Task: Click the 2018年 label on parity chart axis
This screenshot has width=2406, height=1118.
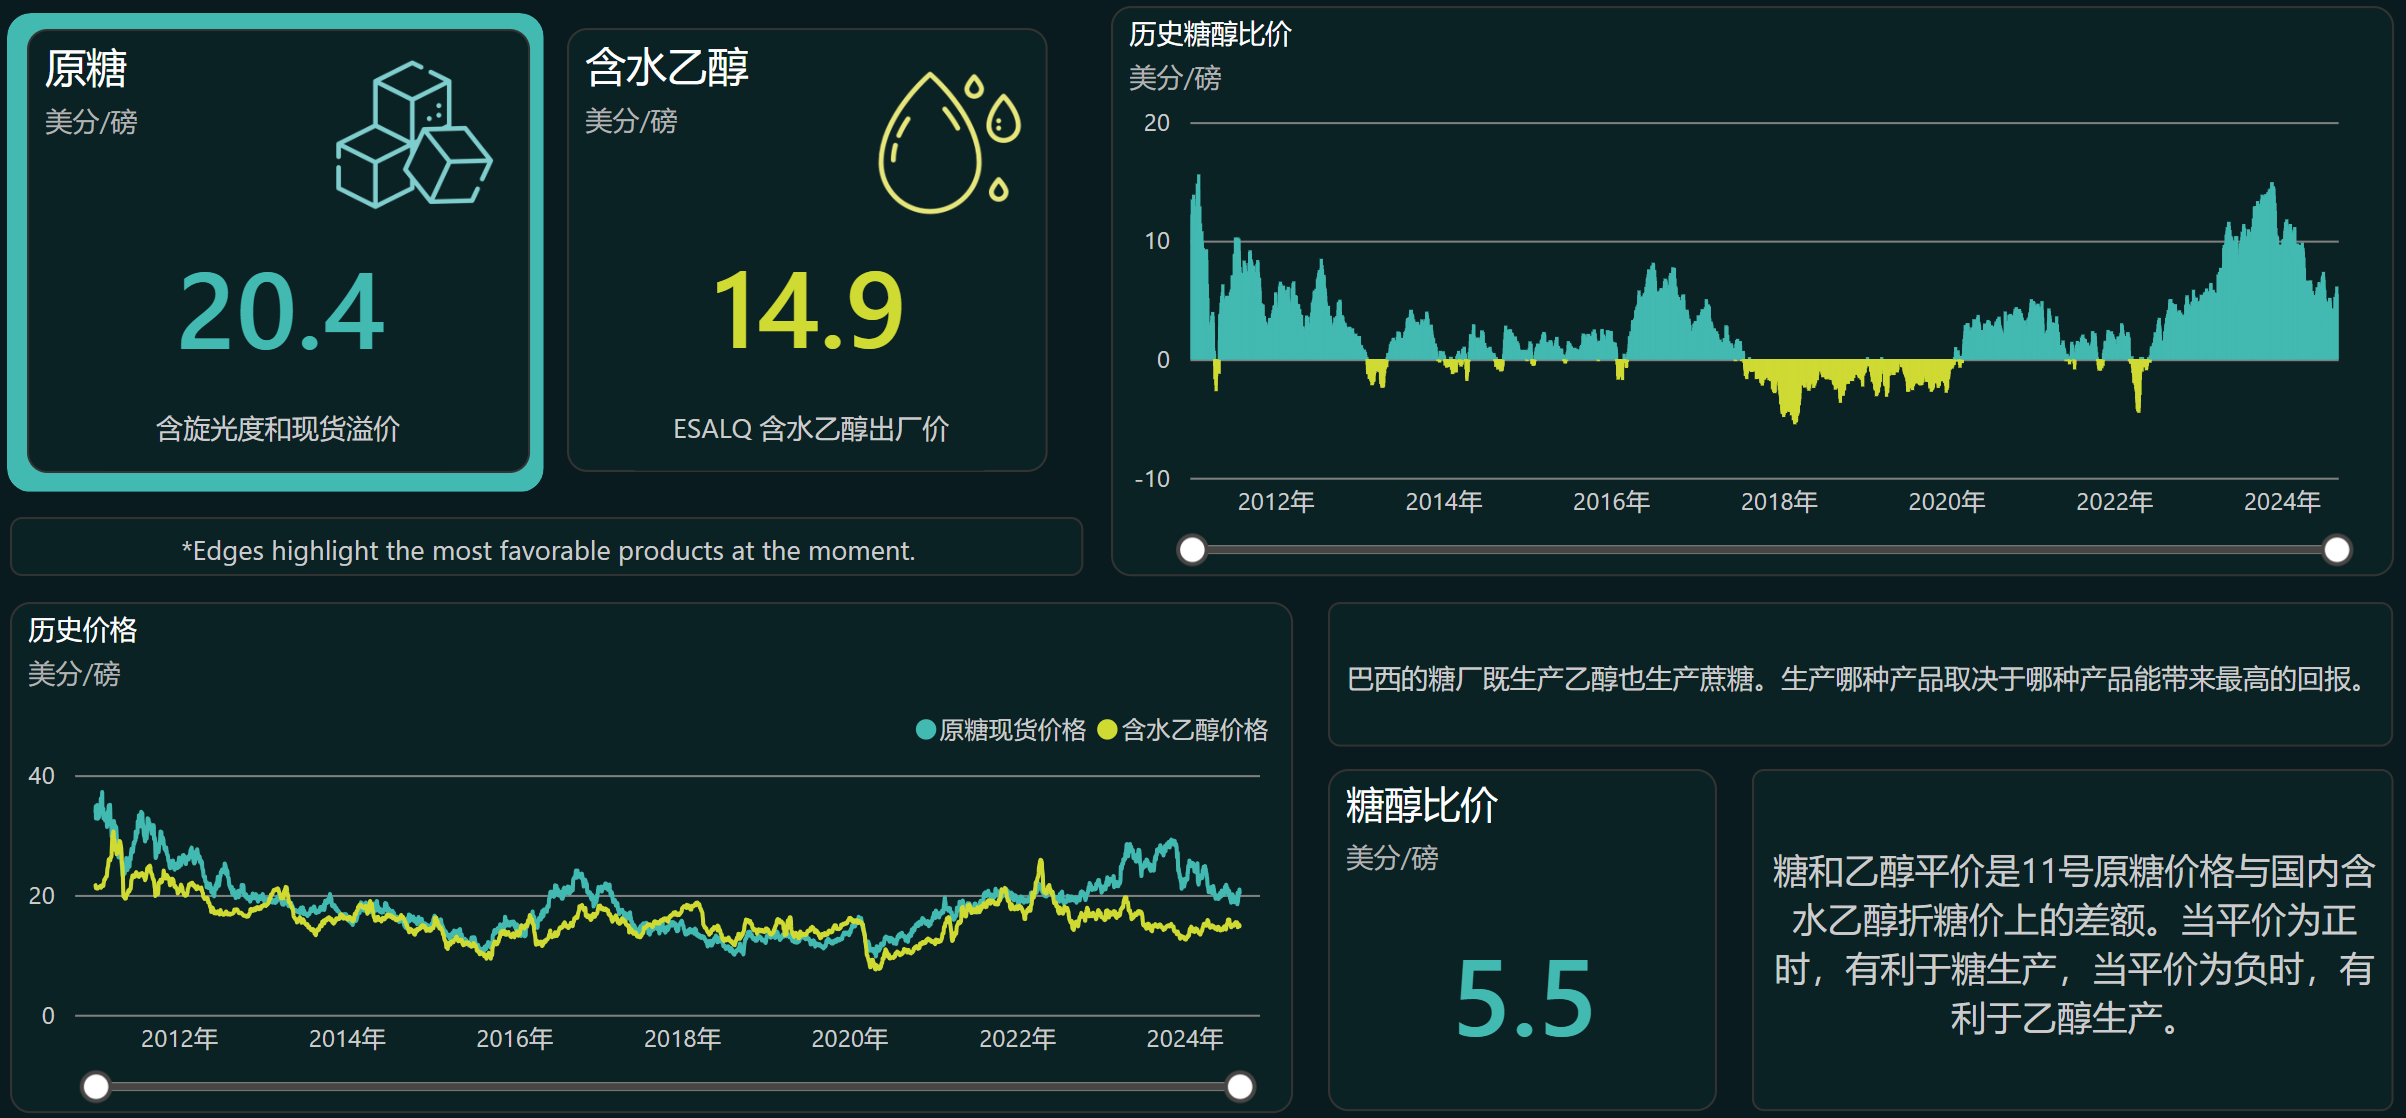Action: 1779,502
